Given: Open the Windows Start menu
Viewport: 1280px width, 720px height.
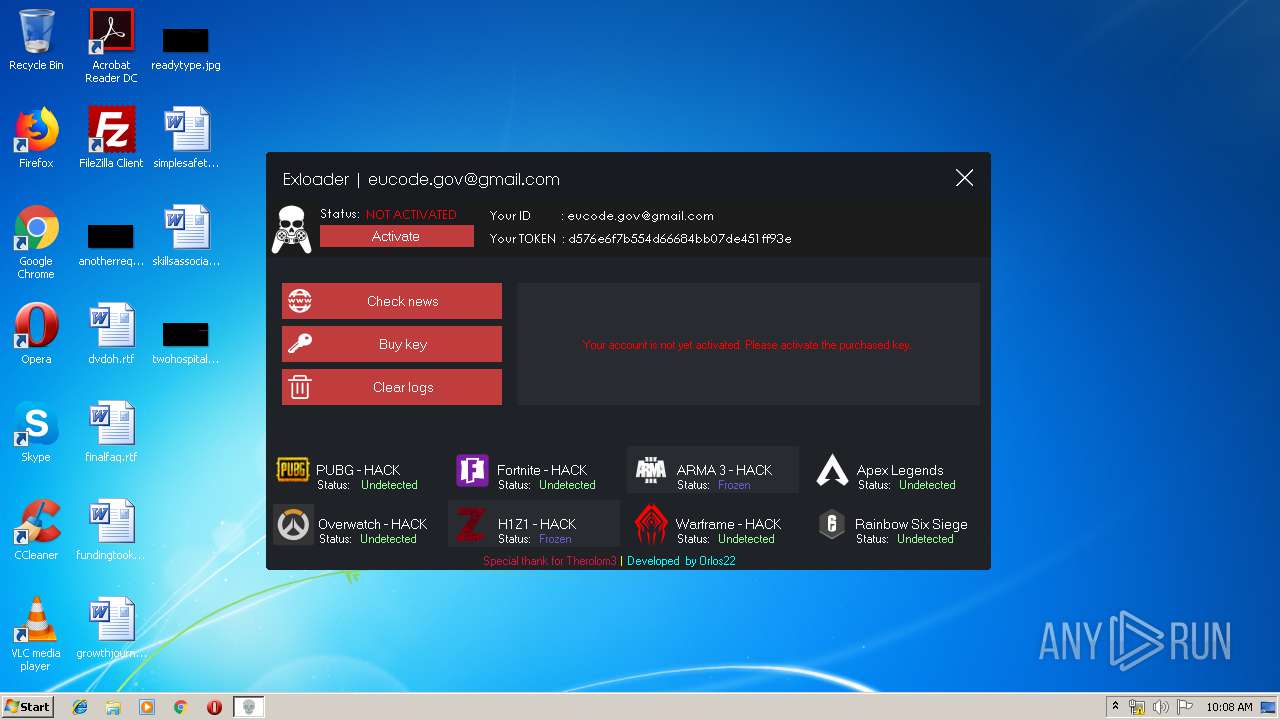Looking at the screenshot, I should coord(27,707).
